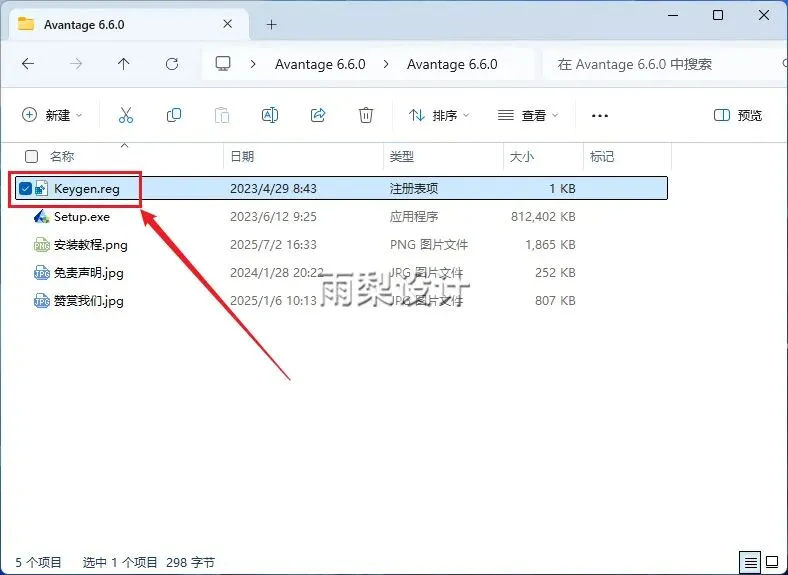Select the Keygen.reg file name

click(x=87, y=189)
